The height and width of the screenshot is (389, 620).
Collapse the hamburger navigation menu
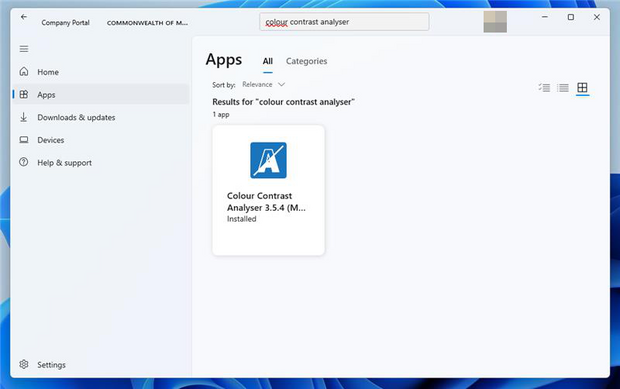(x=24, y=49)
